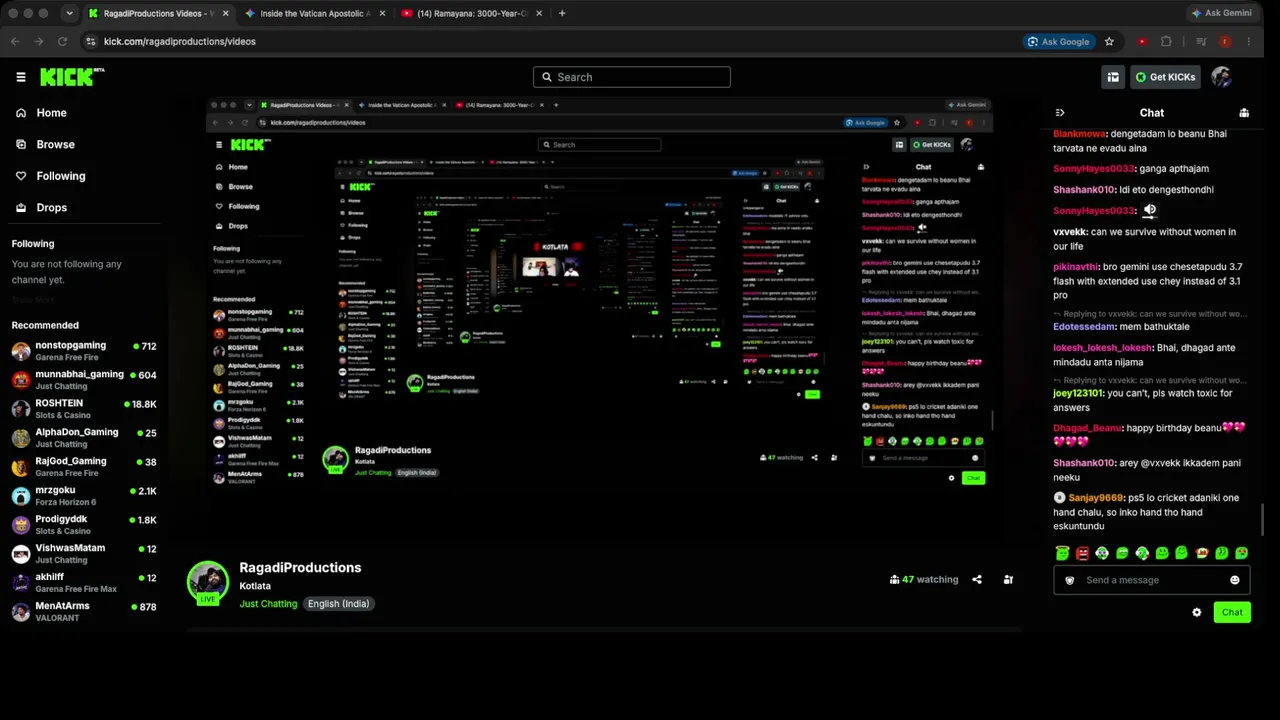
Task: Switch to the RagadiProductions Videos browser tab
Action: 158,13
